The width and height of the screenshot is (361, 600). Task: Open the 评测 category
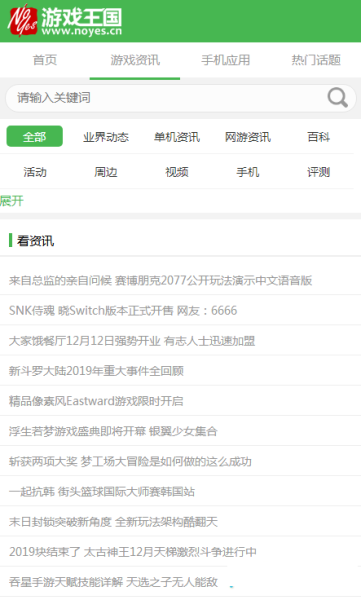tap(319, 172)
